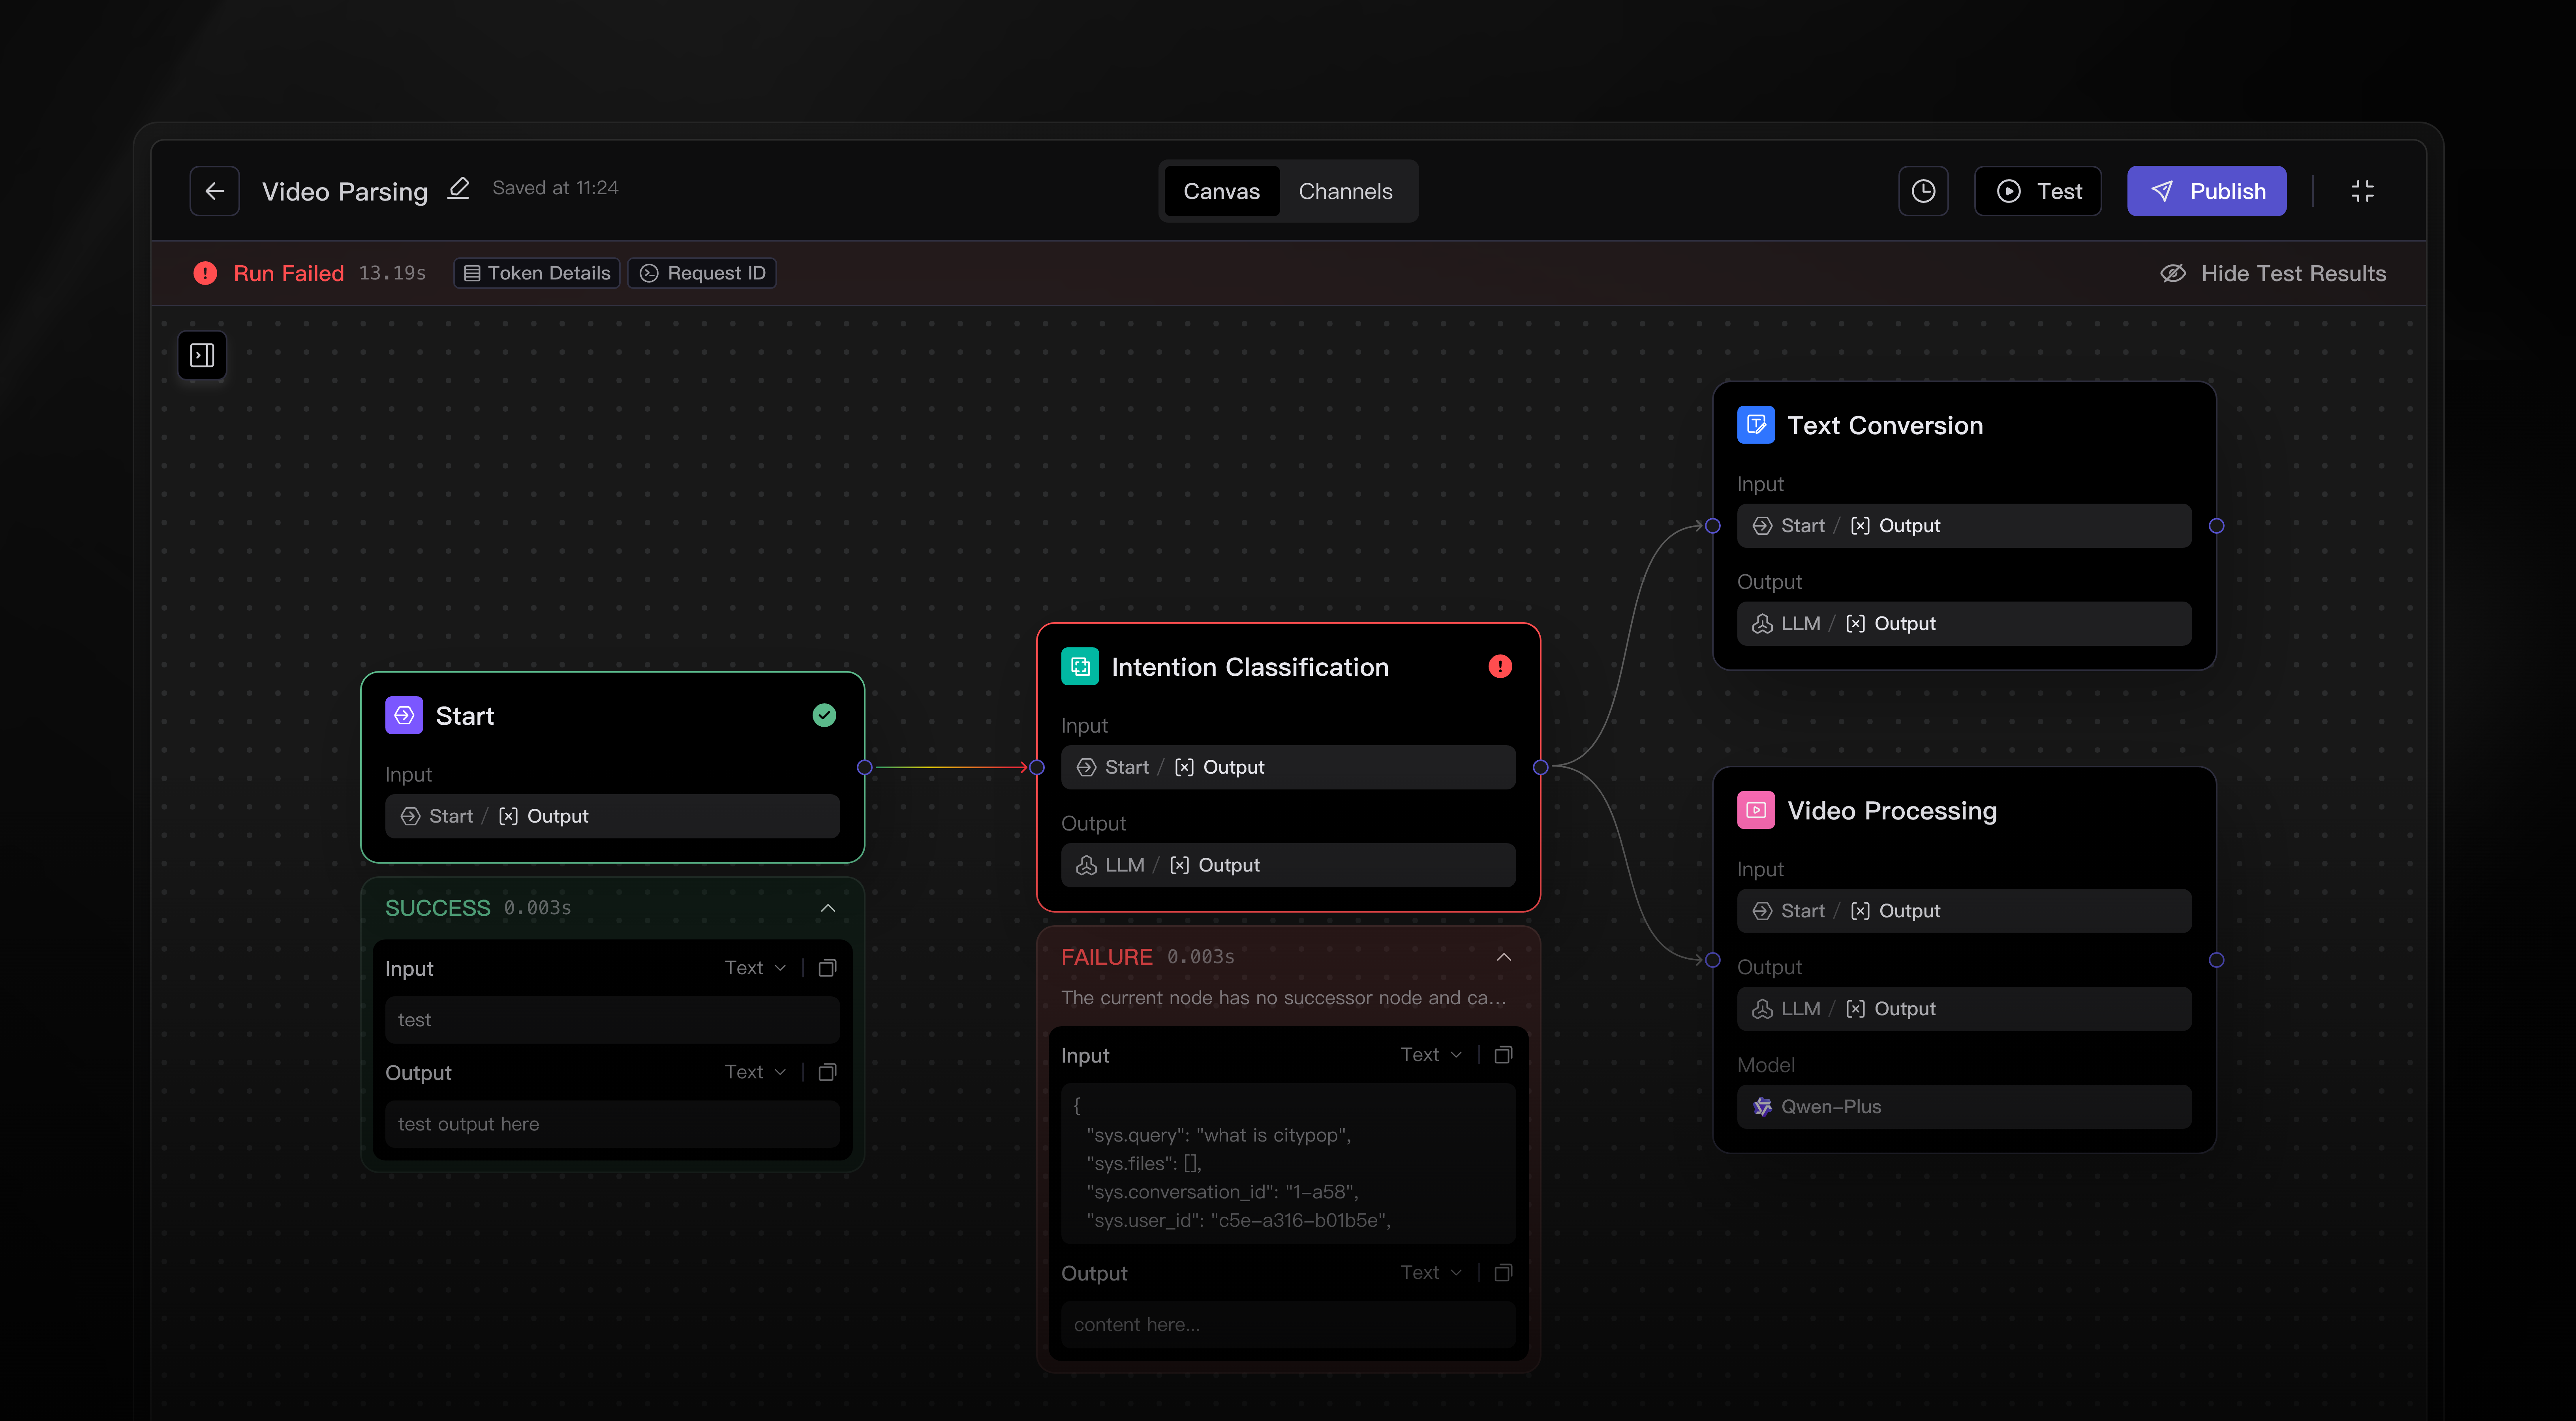Image resolution: width=2576 pixels, height=1421 pixels.
Task: Collapse the SUCCESS result panel
Action: 828,908
